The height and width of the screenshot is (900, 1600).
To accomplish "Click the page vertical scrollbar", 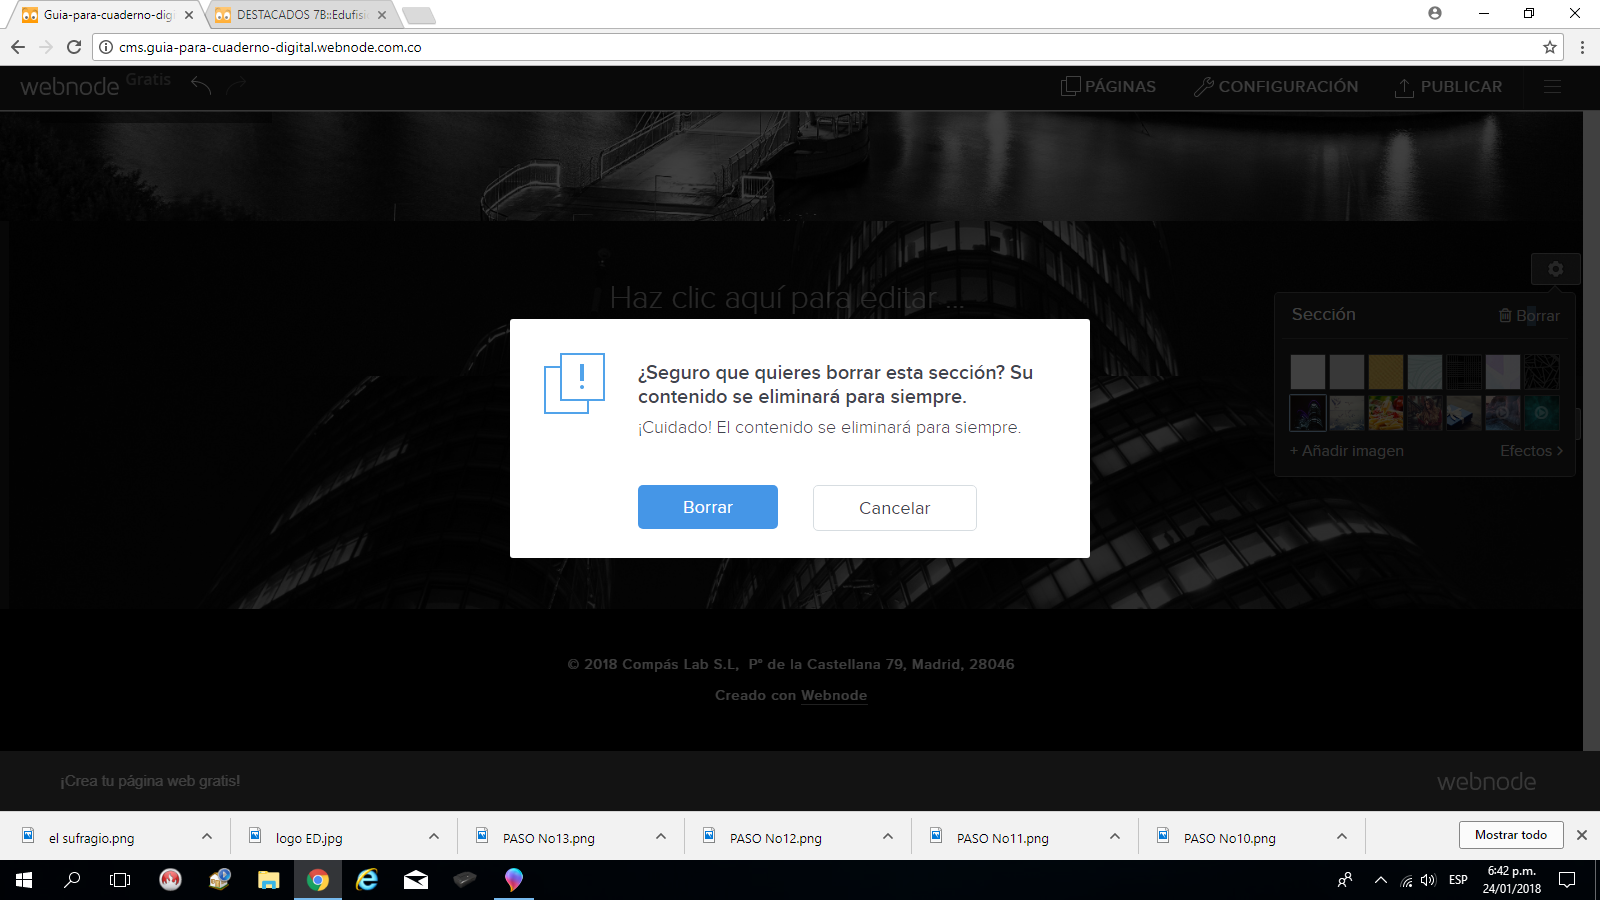I will (x=1591, y=430).
